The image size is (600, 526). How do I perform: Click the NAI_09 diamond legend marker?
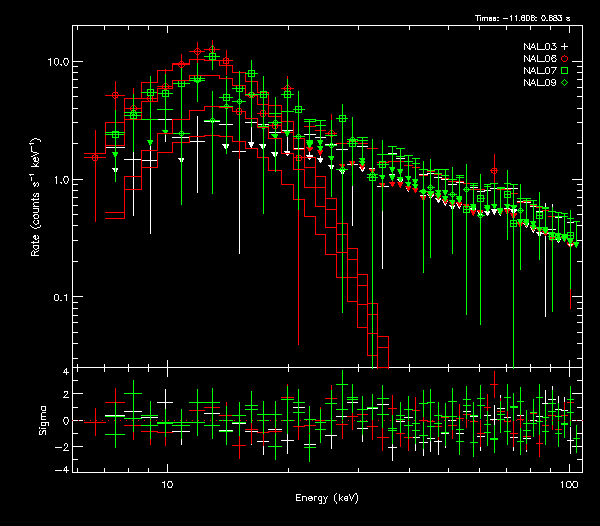(565, 83)
